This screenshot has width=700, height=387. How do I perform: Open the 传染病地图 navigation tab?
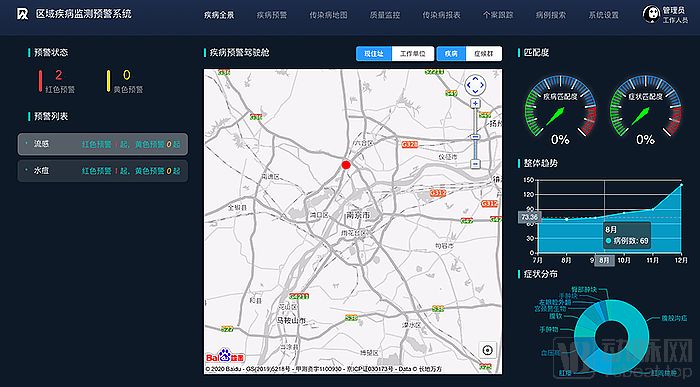click(x=329, y=15)
